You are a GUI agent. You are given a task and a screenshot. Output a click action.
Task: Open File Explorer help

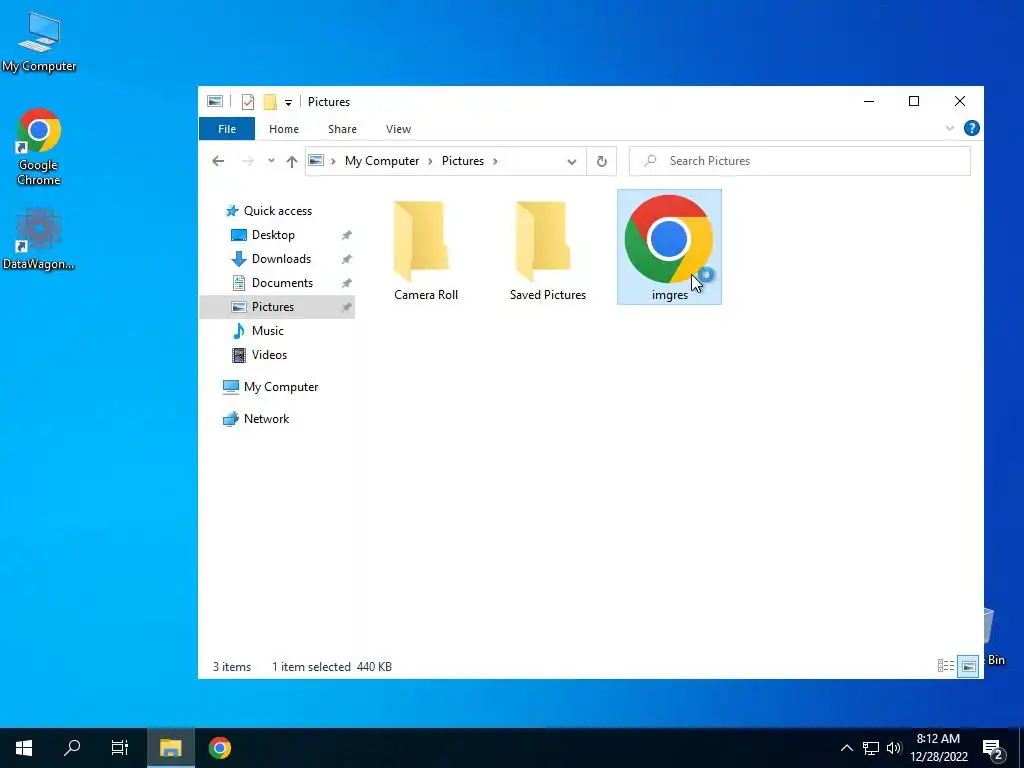[x=971, y=128]
